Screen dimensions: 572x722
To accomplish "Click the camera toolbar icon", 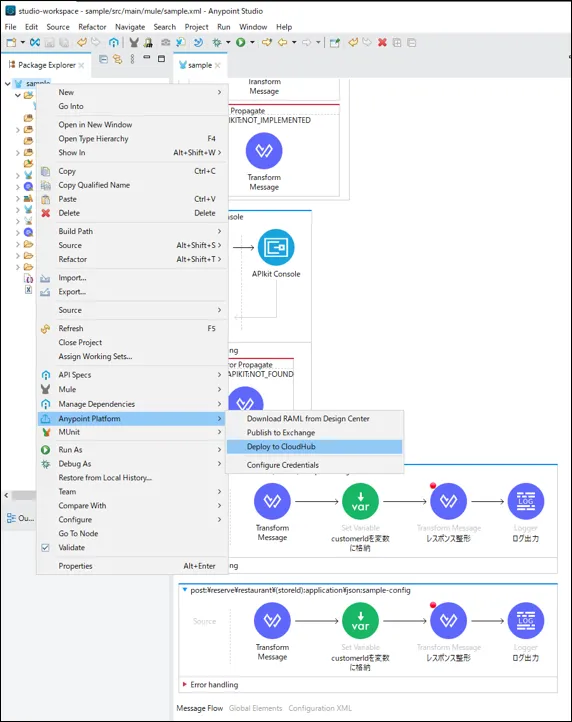I will [165, 42].
